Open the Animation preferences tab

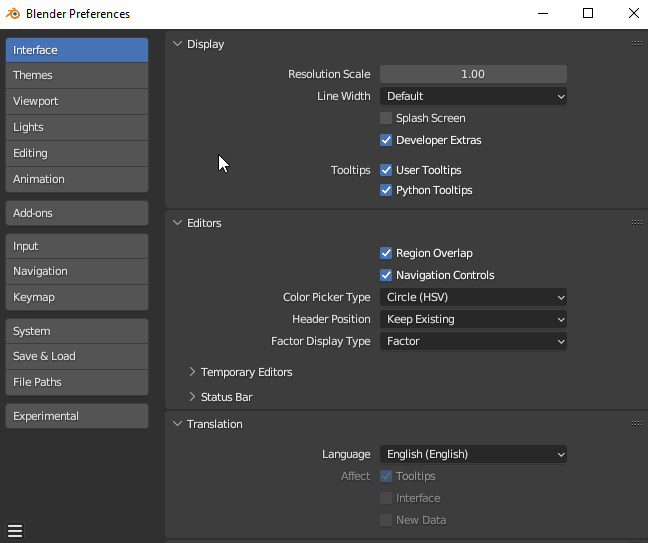coord(77,179)
